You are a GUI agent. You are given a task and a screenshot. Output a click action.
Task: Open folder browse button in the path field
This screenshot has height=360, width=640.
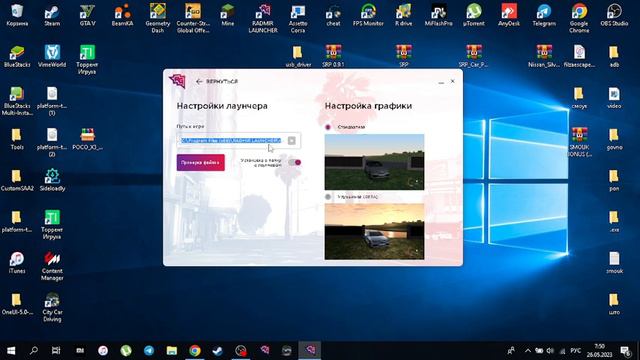point(291,140)
